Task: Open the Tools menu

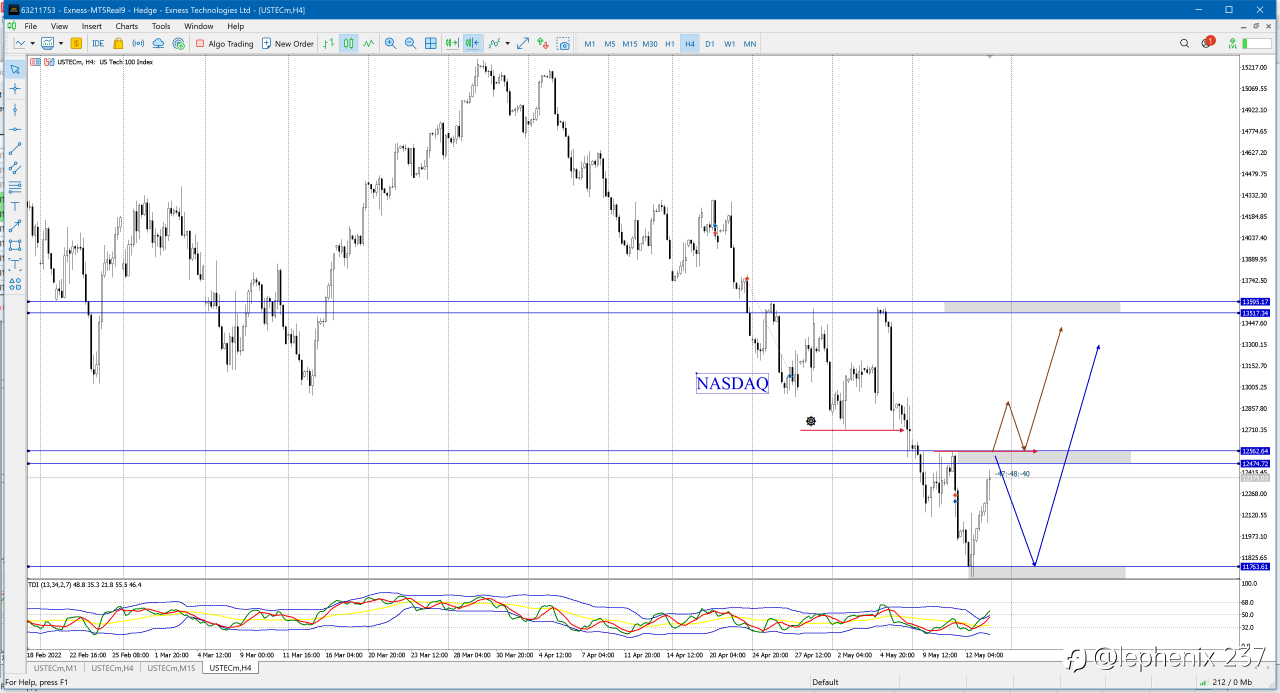Action: 161,26
